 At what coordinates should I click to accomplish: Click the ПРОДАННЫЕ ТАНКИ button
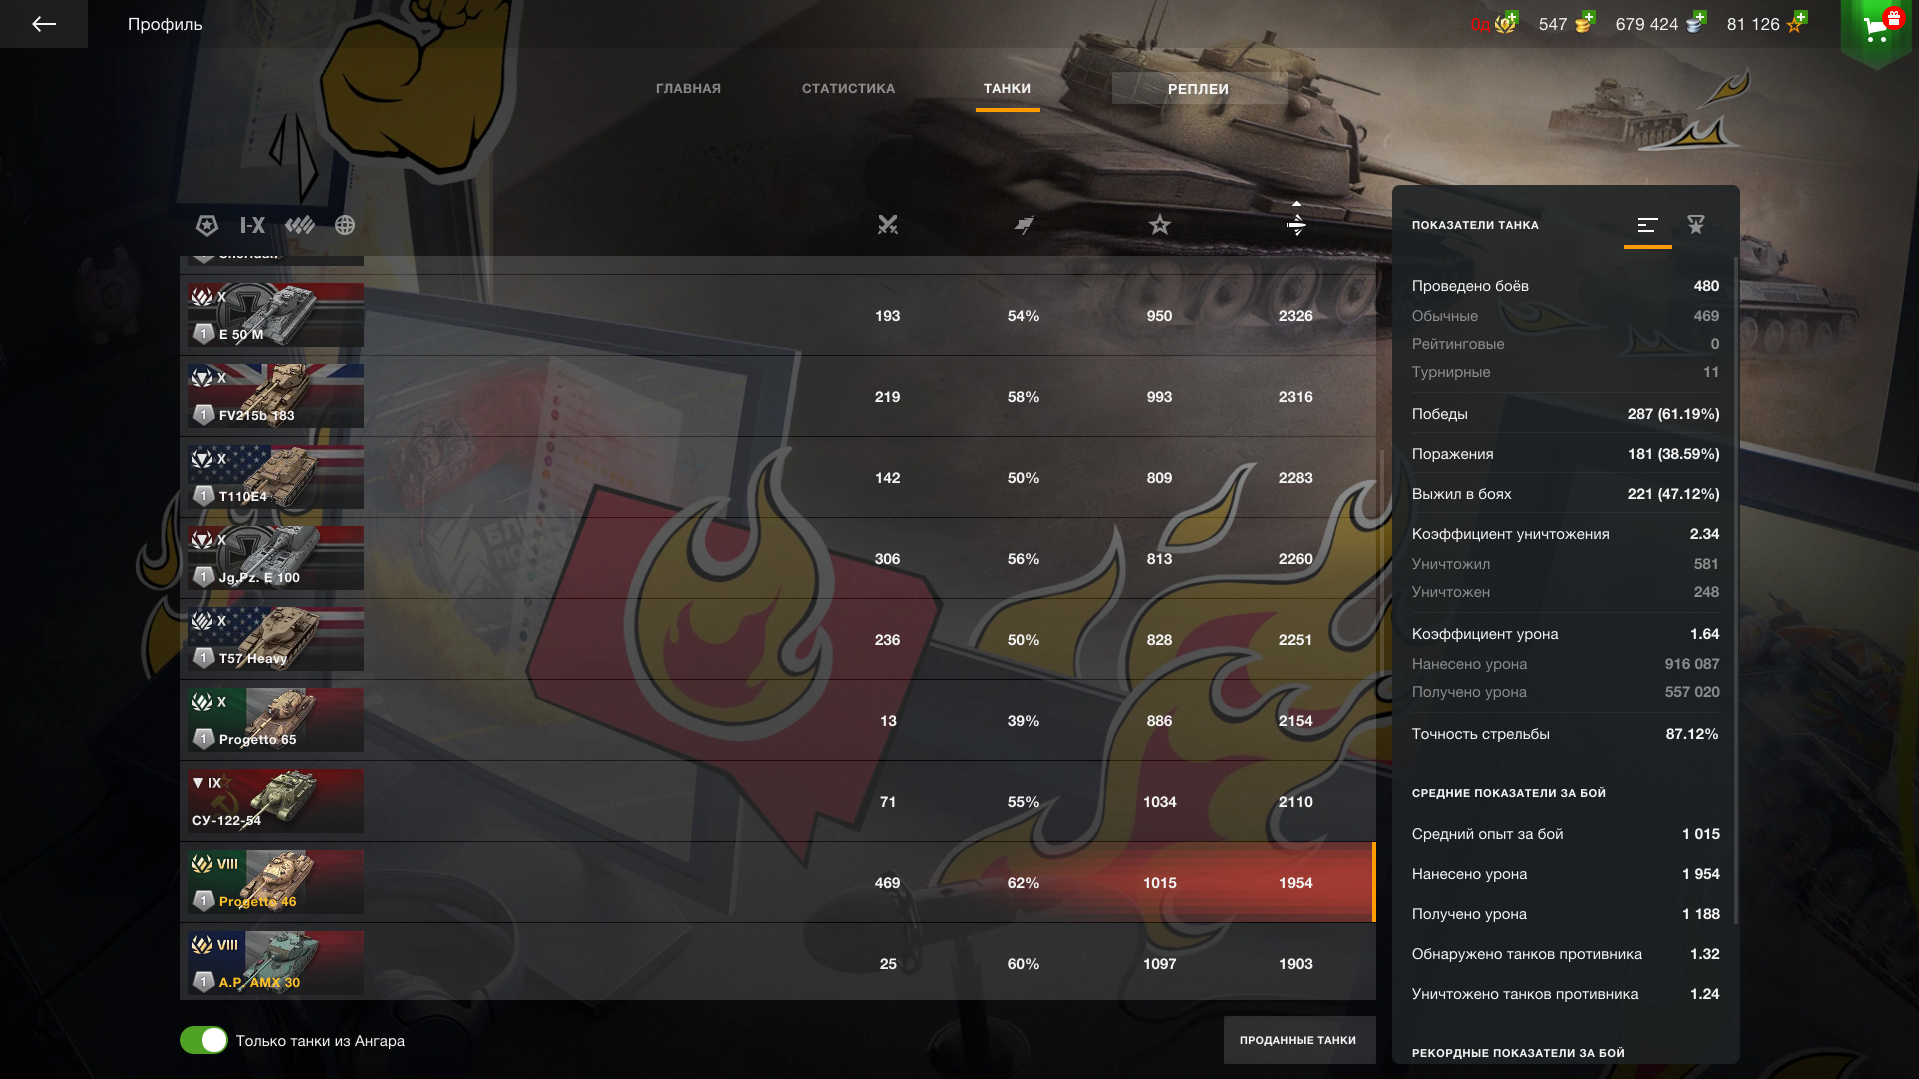(1299, 1040)
